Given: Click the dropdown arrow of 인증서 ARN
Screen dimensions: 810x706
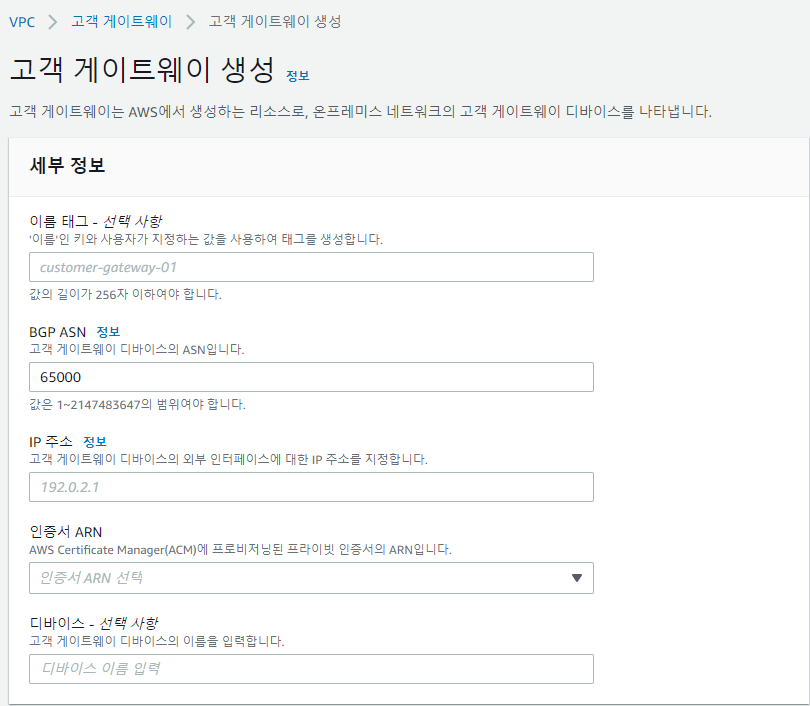Looking at the screenshot, I should pyautogui.click(x=577, y=578).
